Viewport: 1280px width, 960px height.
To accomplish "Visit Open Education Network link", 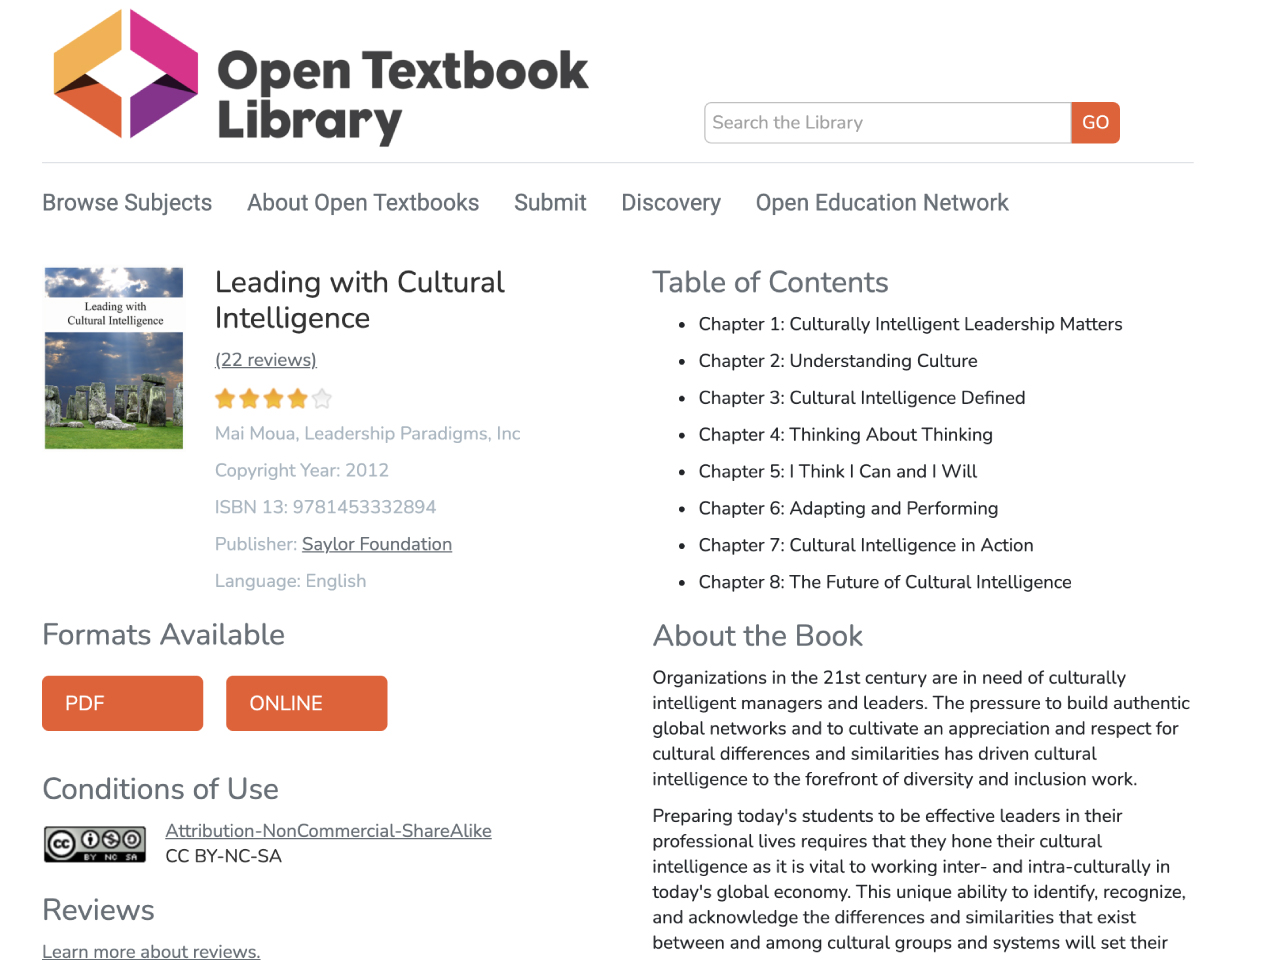I will pos(882,203).
